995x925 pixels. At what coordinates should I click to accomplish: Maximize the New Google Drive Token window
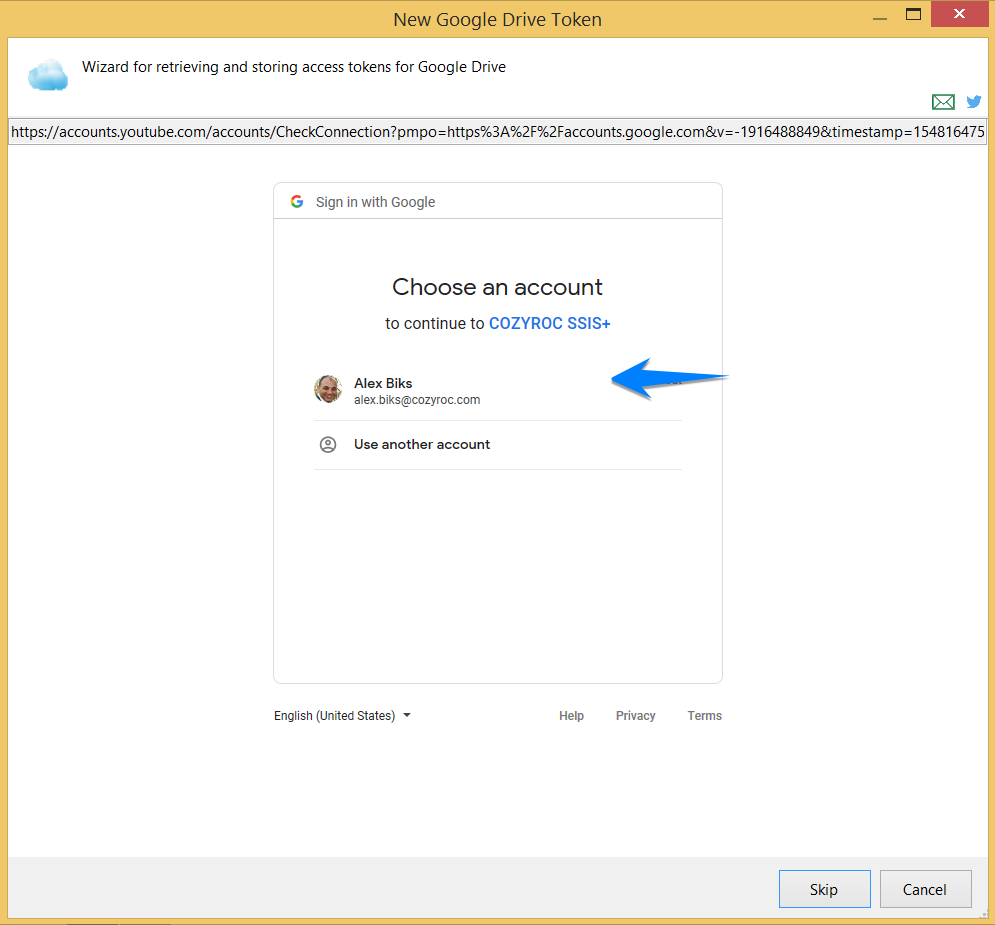913,15
